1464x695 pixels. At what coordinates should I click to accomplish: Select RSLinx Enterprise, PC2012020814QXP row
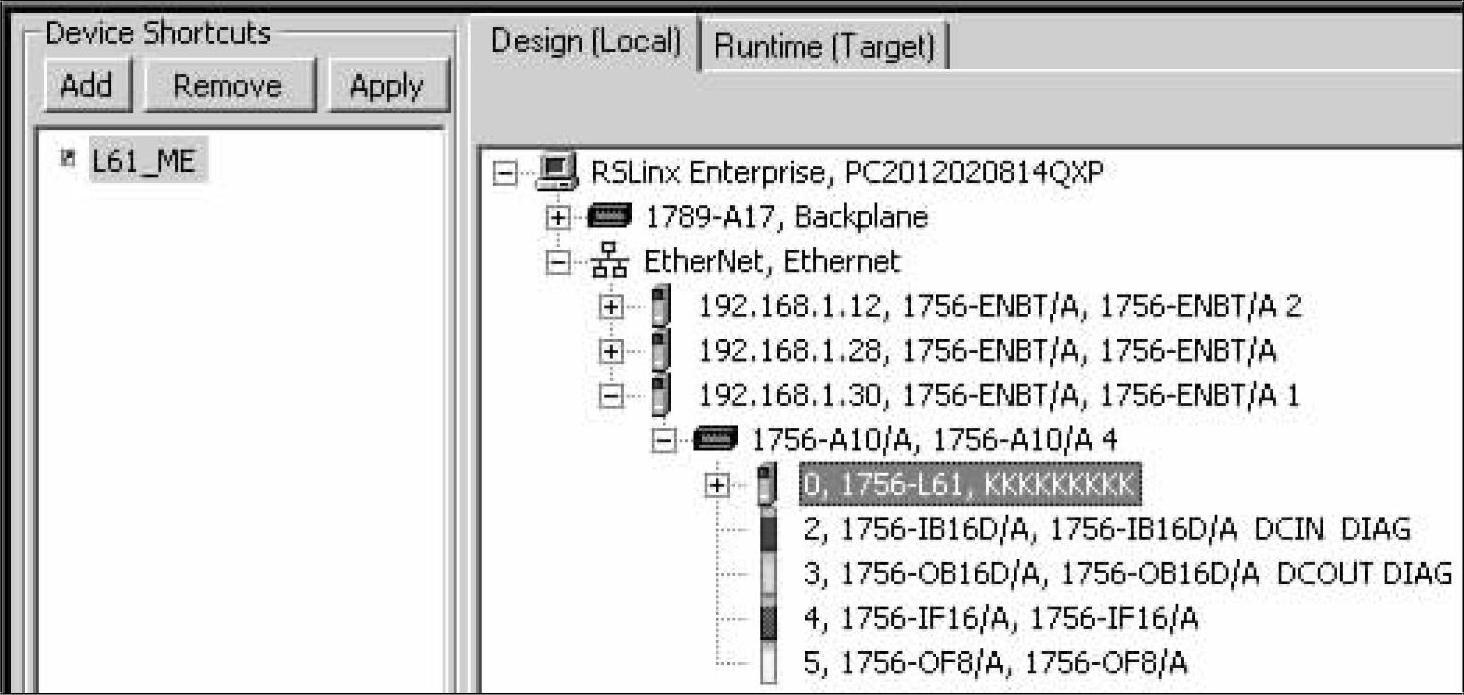click(847, 173)
